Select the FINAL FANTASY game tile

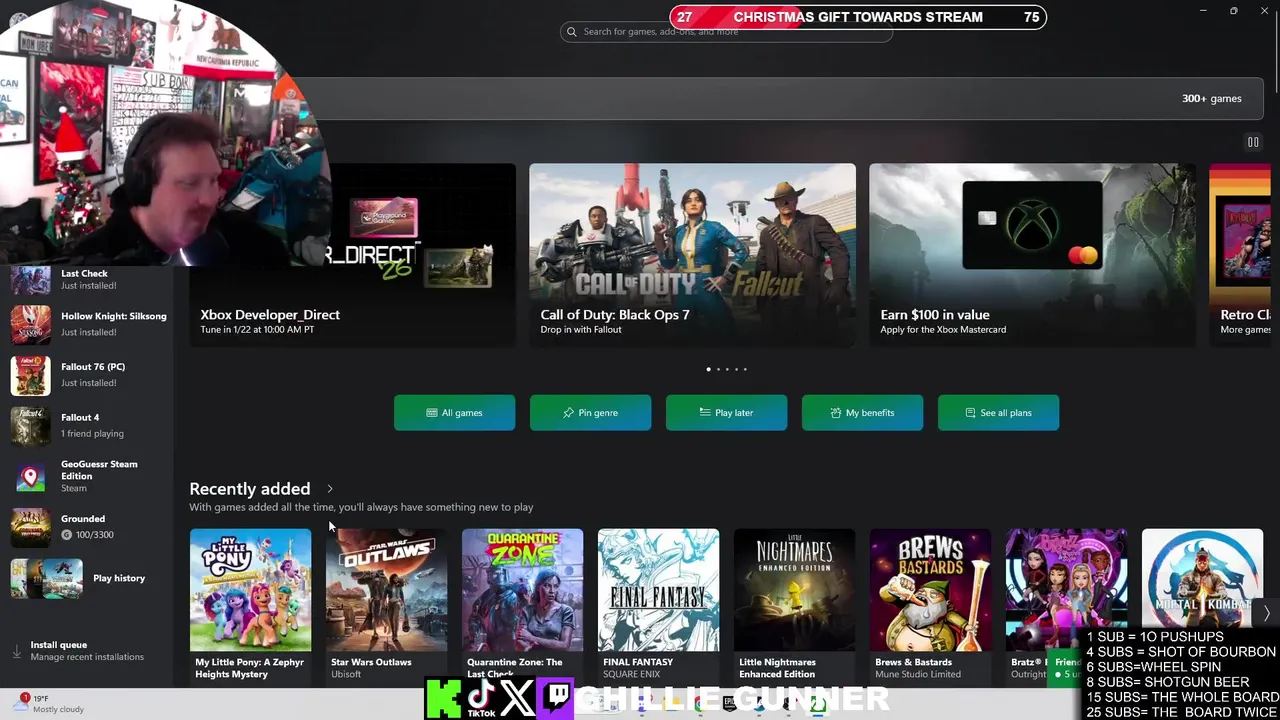click(x=658, y=605)
